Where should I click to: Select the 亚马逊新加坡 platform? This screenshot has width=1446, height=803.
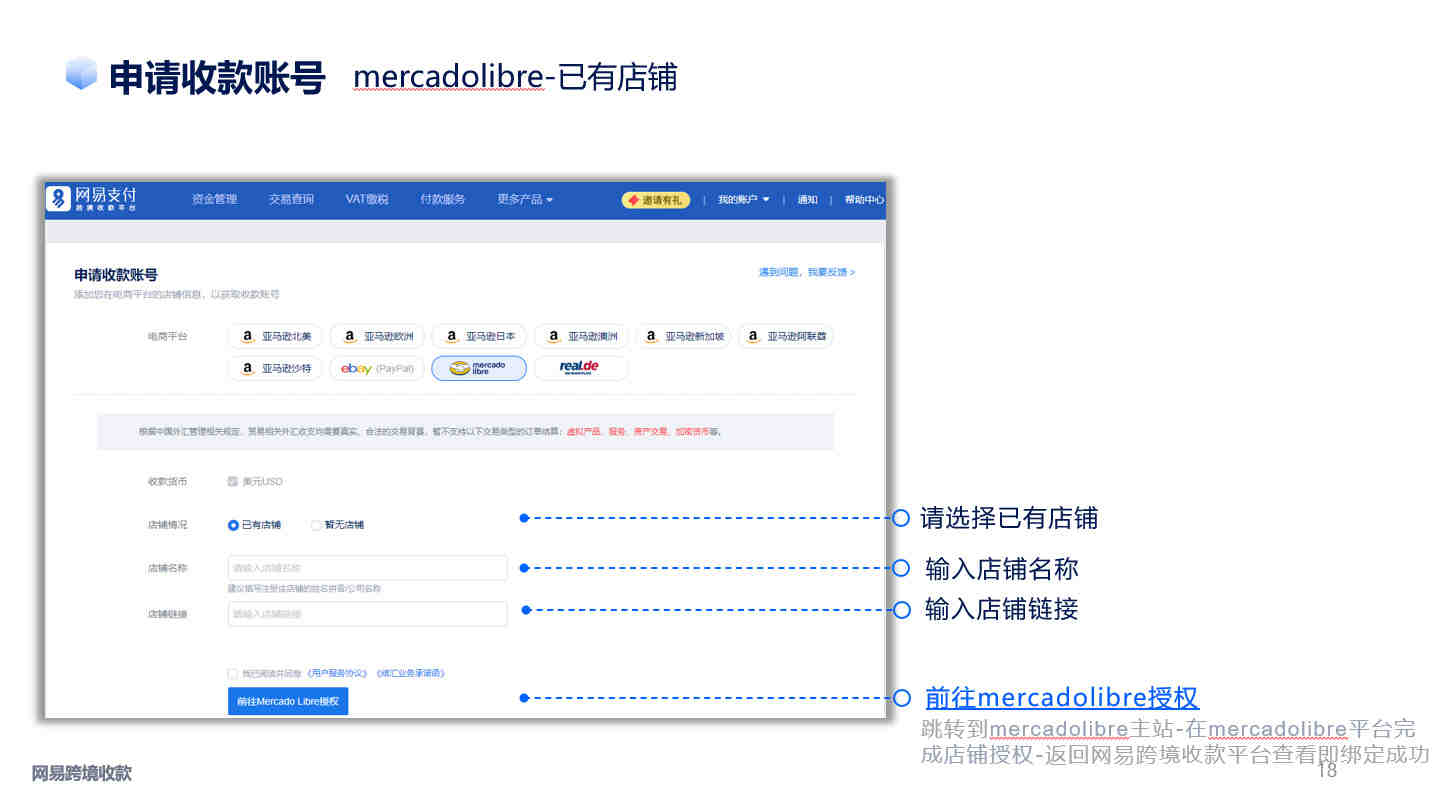tap(684, 337)
